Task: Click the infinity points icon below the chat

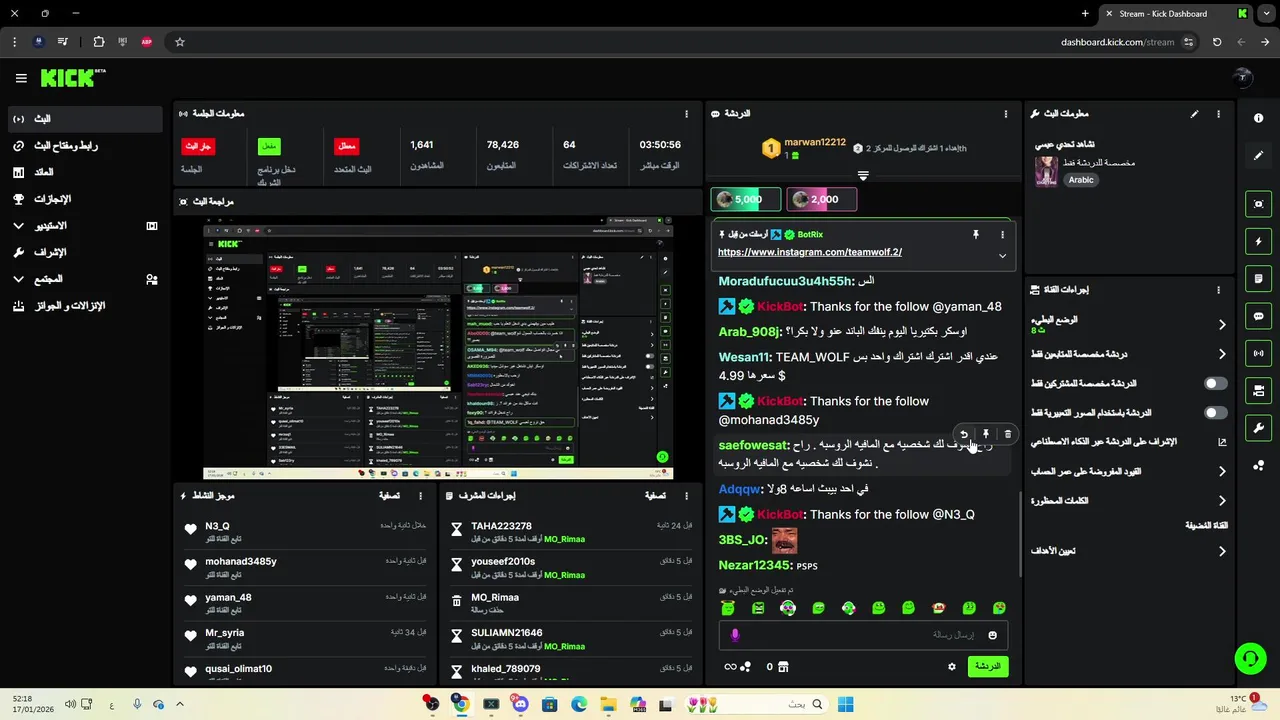Action: point(730,667)
